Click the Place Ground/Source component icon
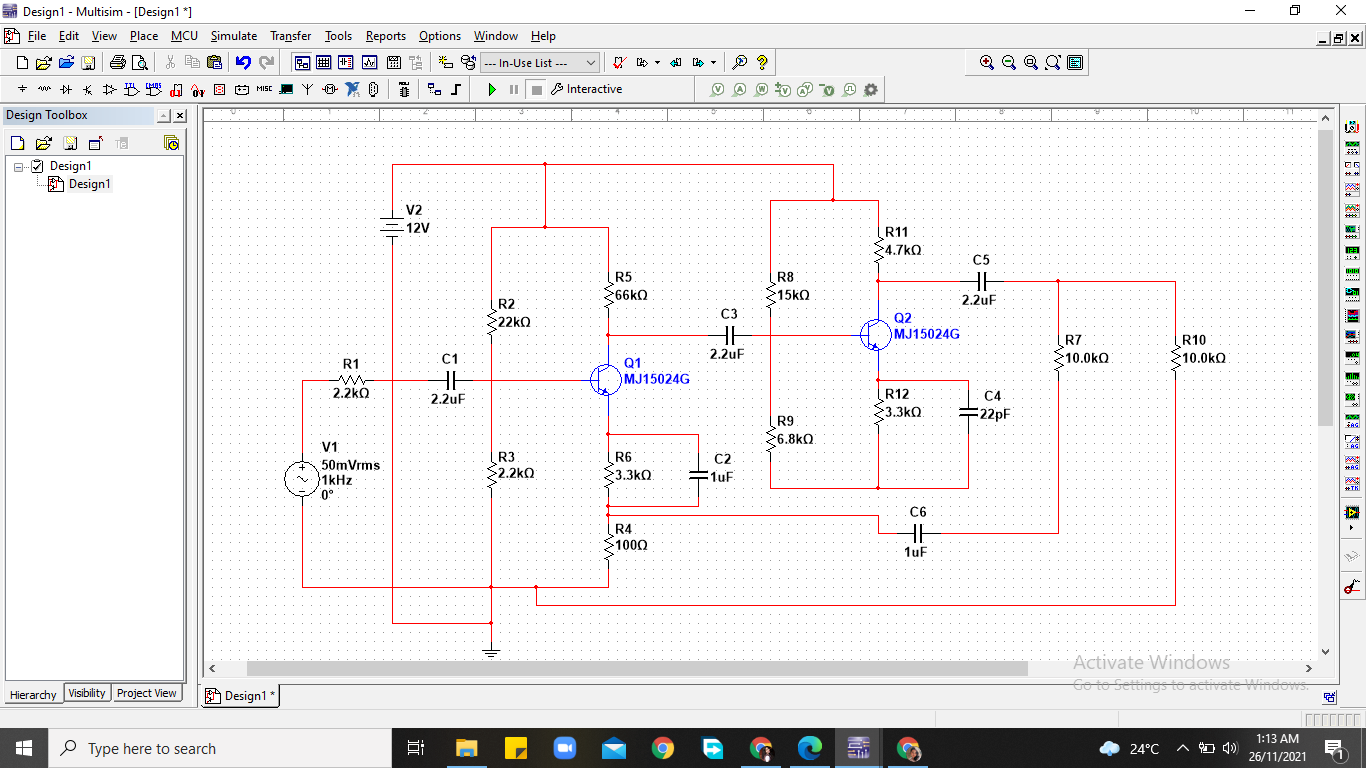Image resolution: width=1366 pixels, height=768 pixels. click(22, 89)
